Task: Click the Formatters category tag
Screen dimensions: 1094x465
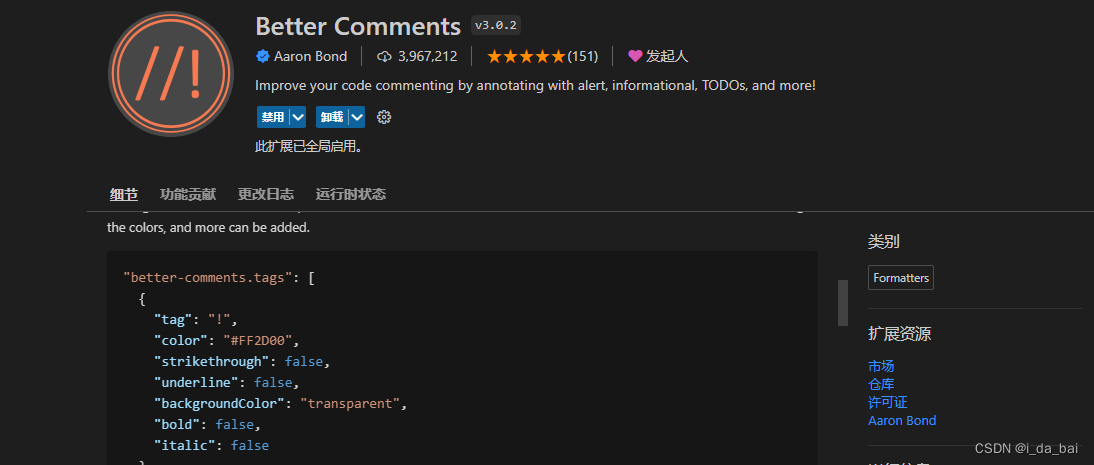Action: pos(901,278)
